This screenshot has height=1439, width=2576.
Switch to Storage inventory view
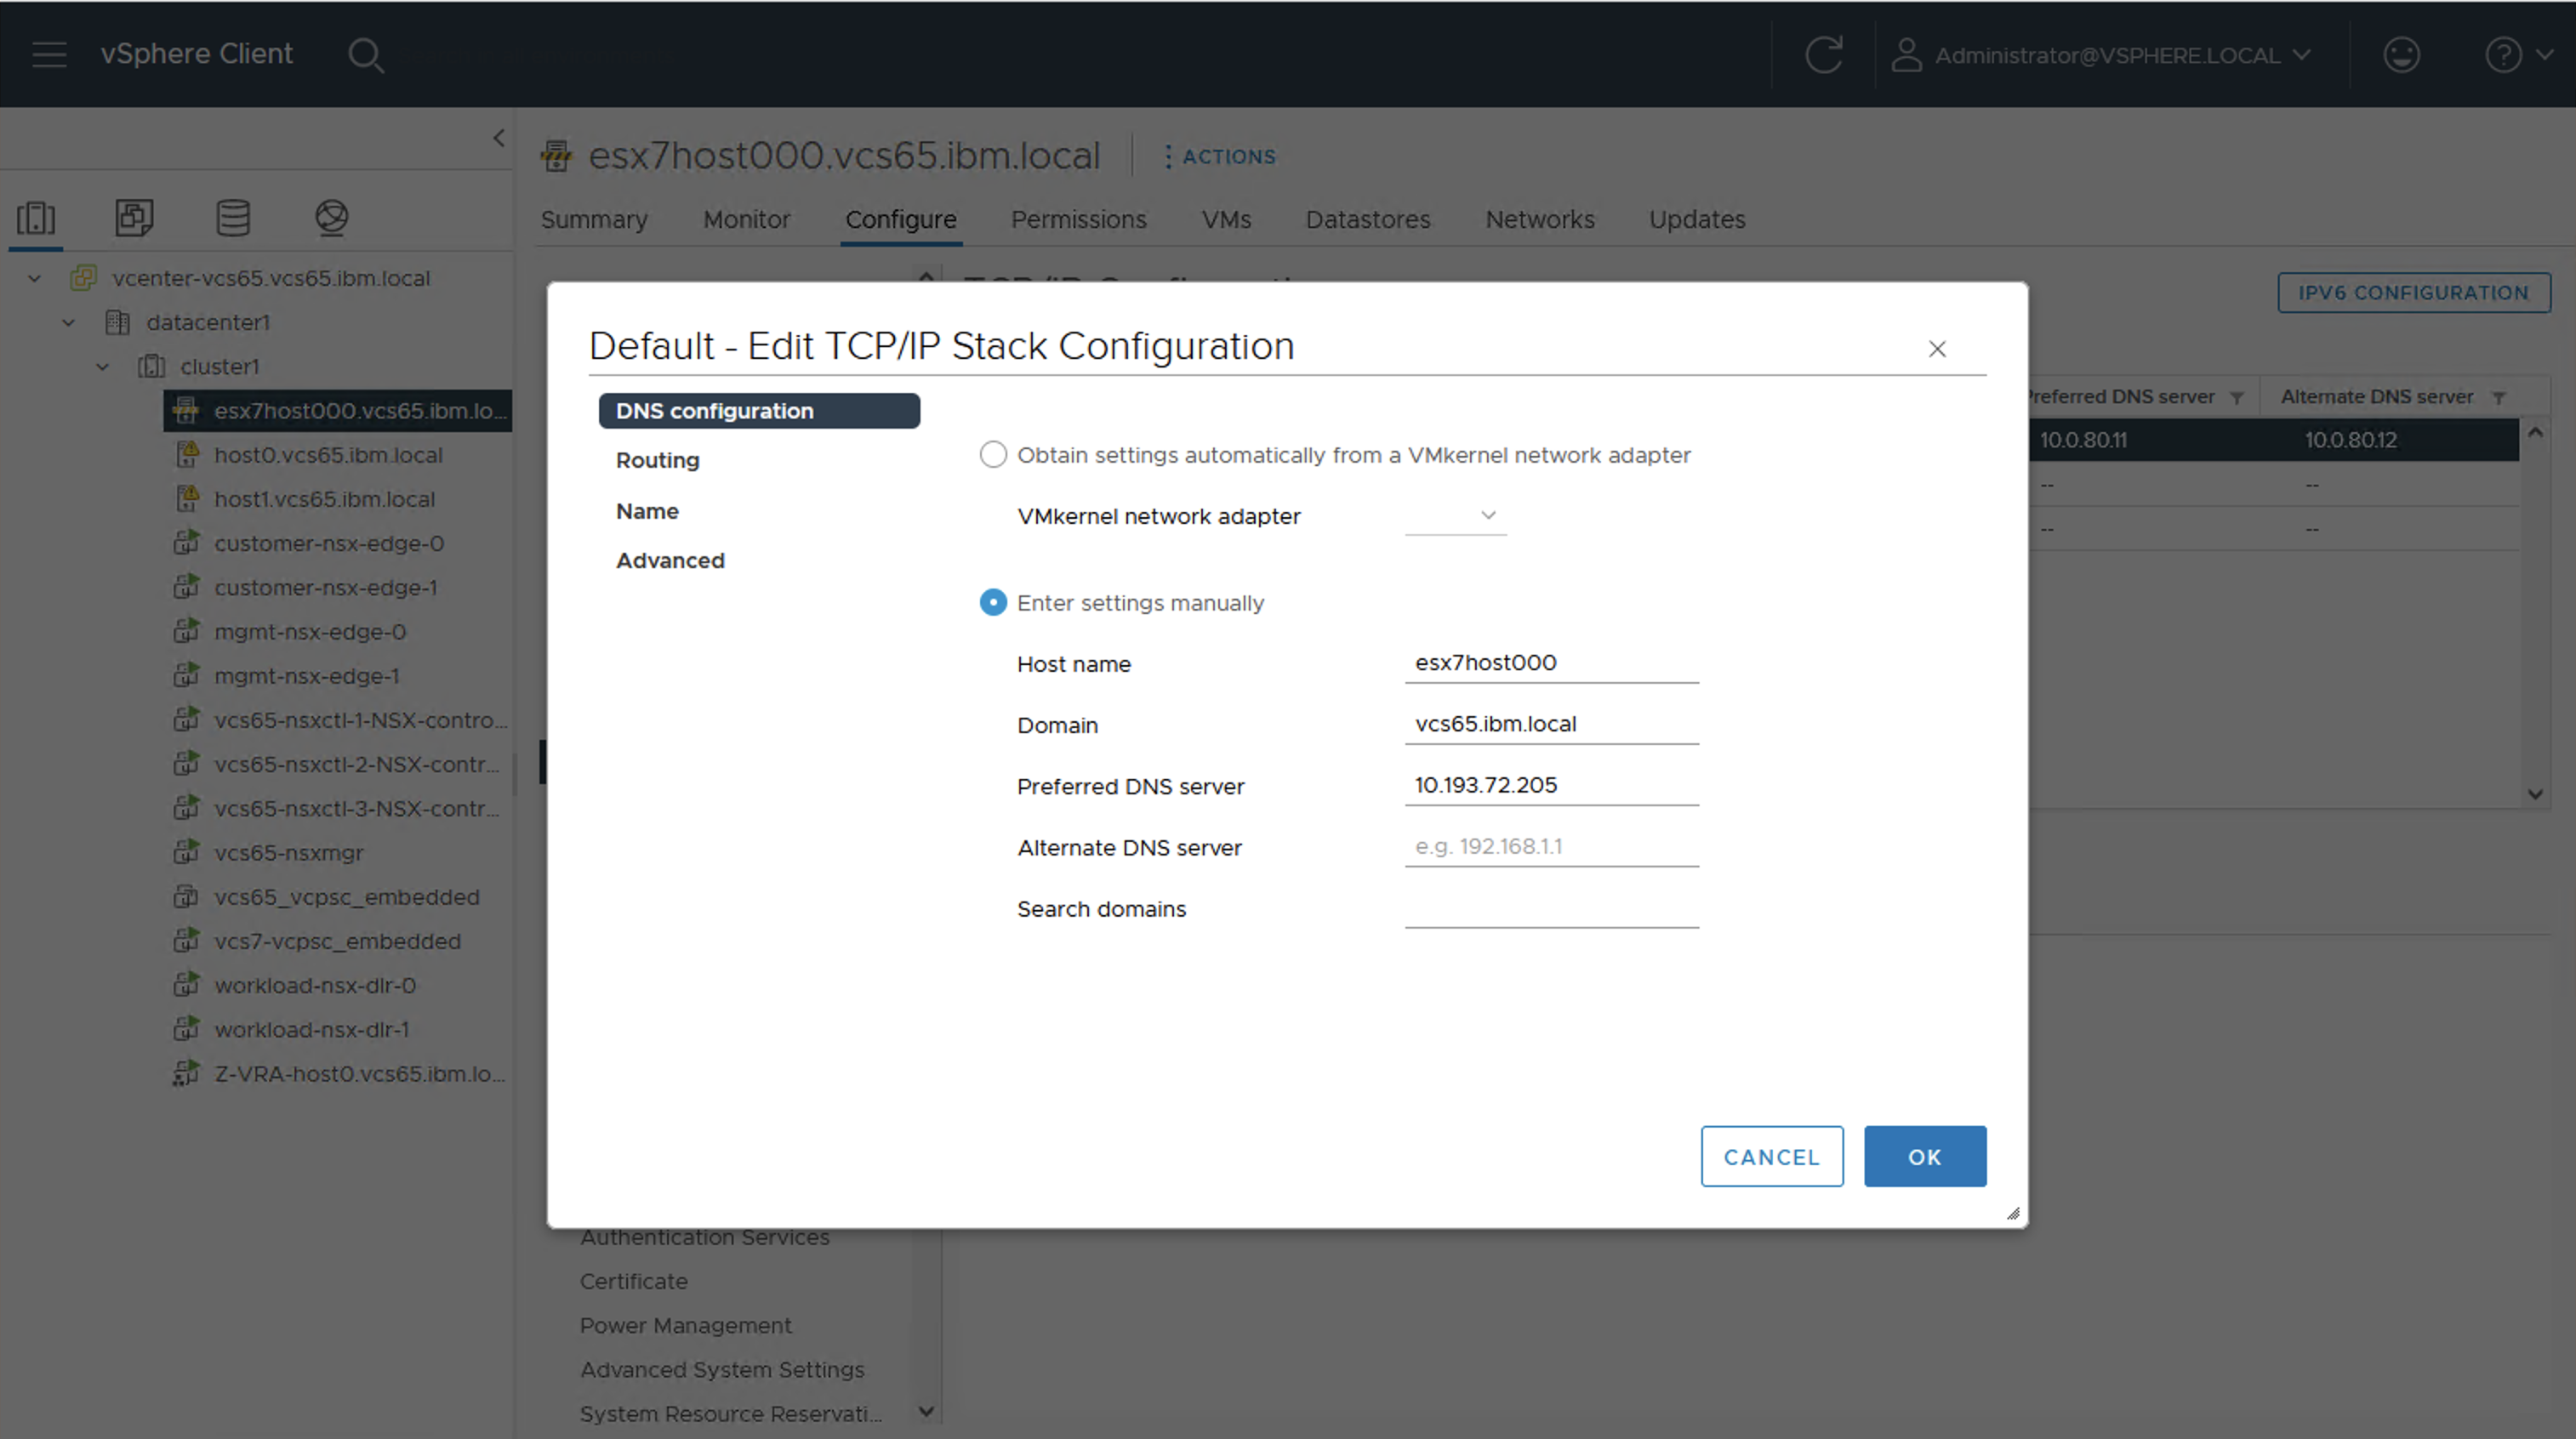pos(233,217)
